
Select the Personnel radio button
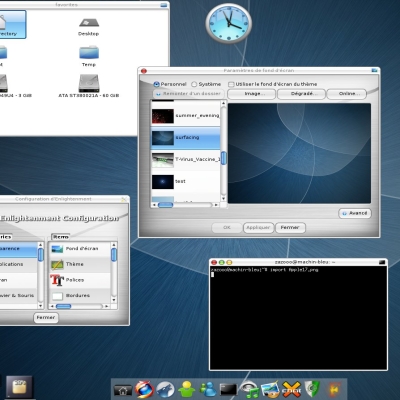(156, 84)
